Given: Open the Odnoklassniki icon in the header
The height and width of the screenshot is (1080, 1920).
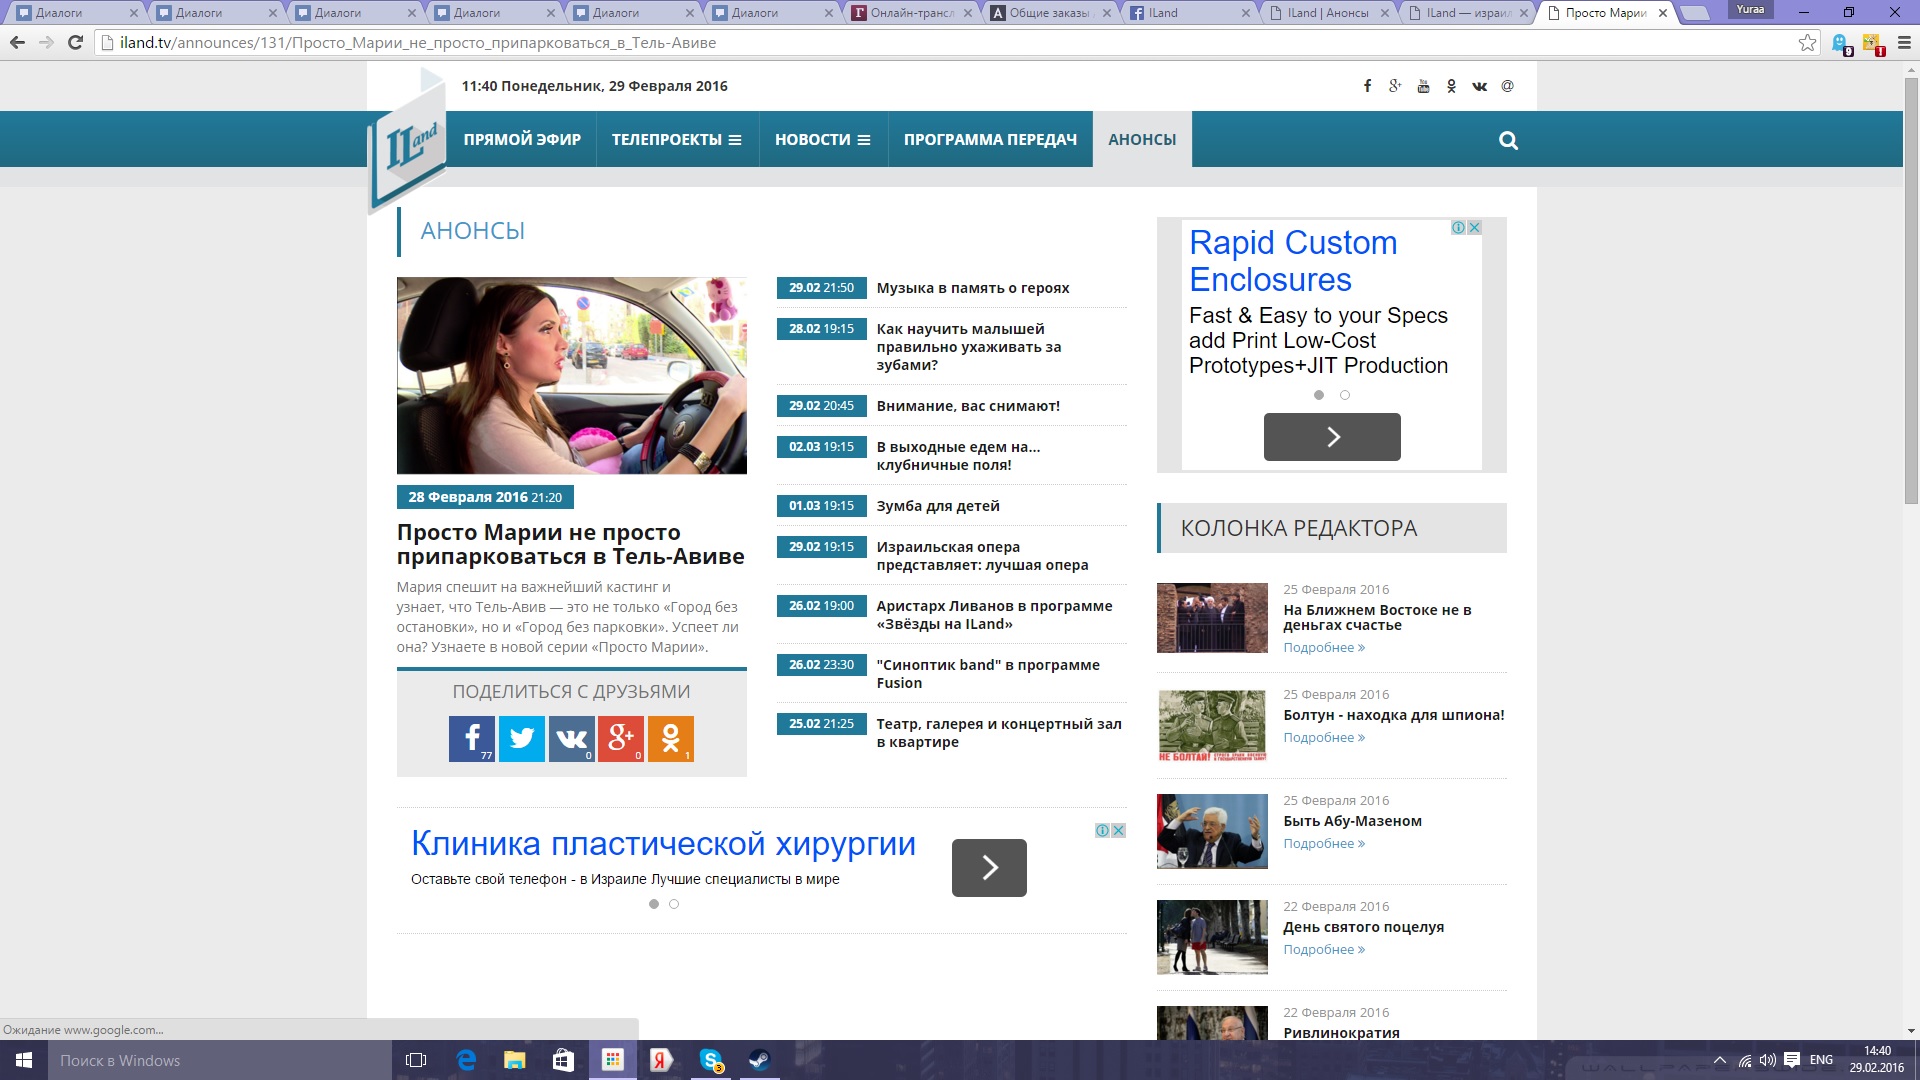Looking at the screenshot, I should pos(1451,86).
